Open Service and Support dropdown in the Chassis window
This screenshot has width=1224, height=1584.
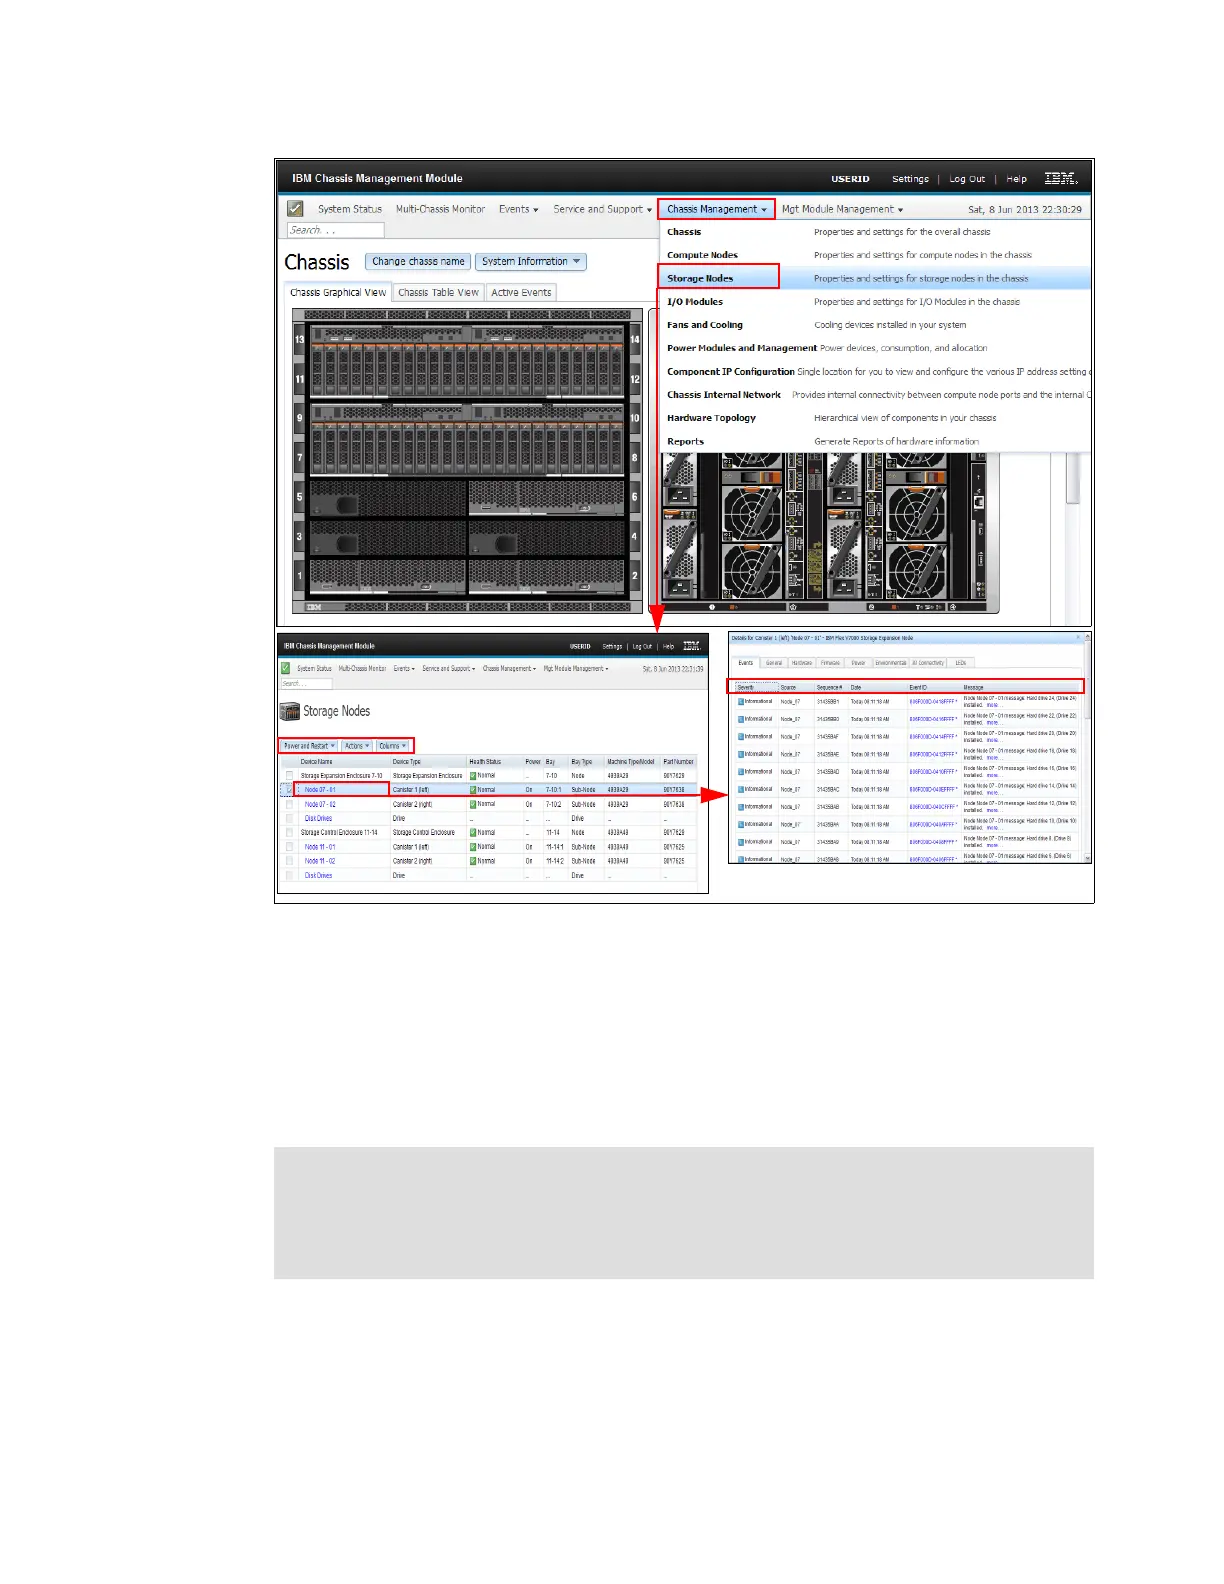603,209
